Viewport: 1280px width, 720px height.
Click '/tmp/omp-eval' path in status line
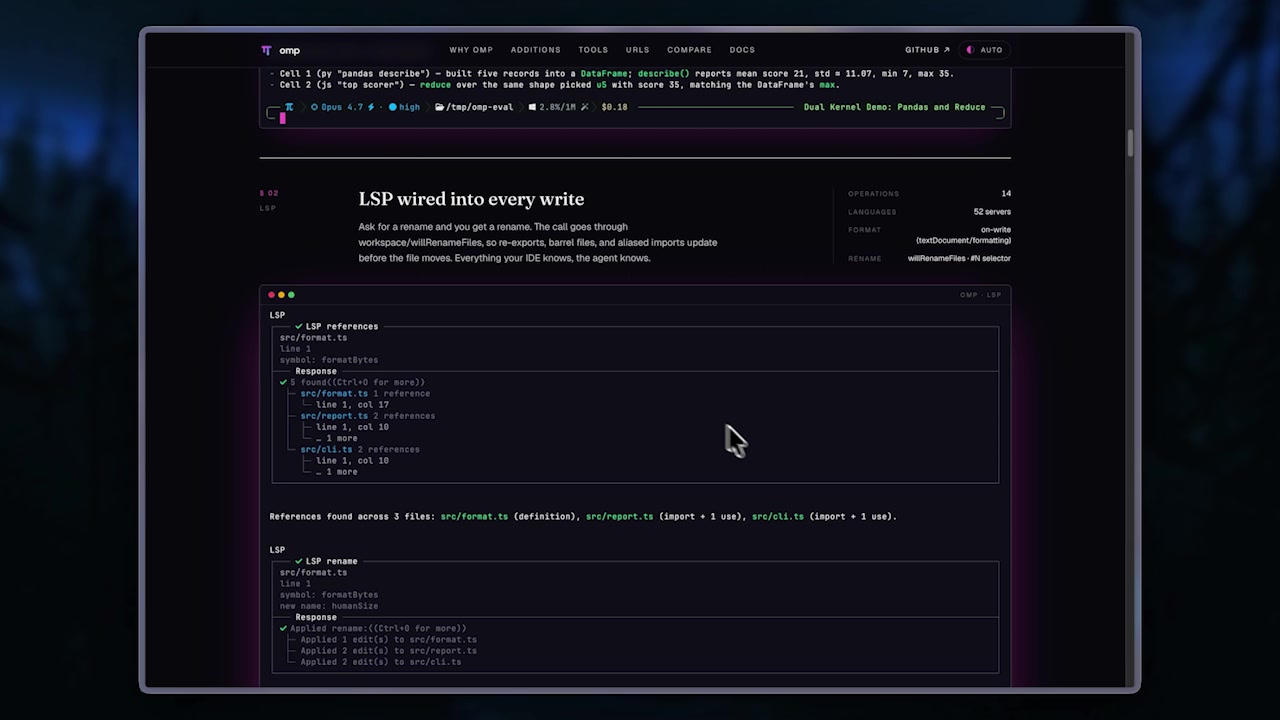tap(480, 107)
